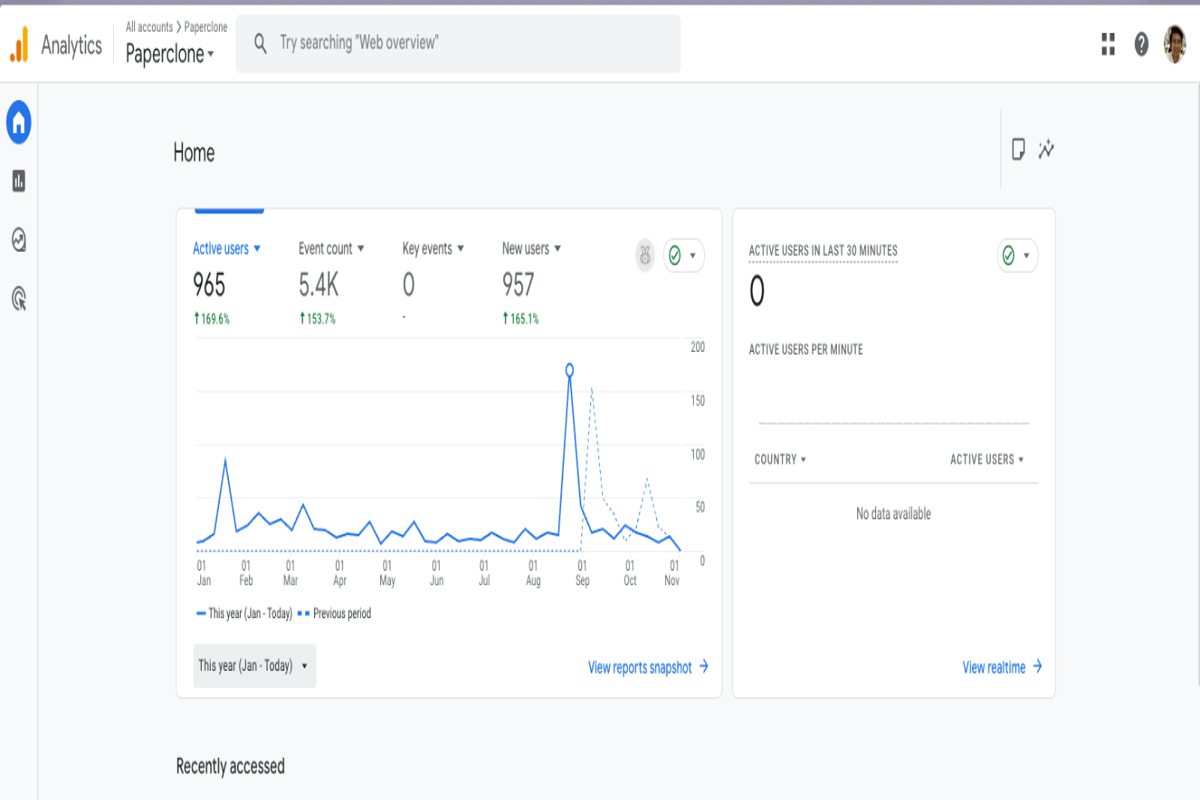Open the Explore icon in sidebar
The height and width of the screenshot is (800, 1200).
19,240
